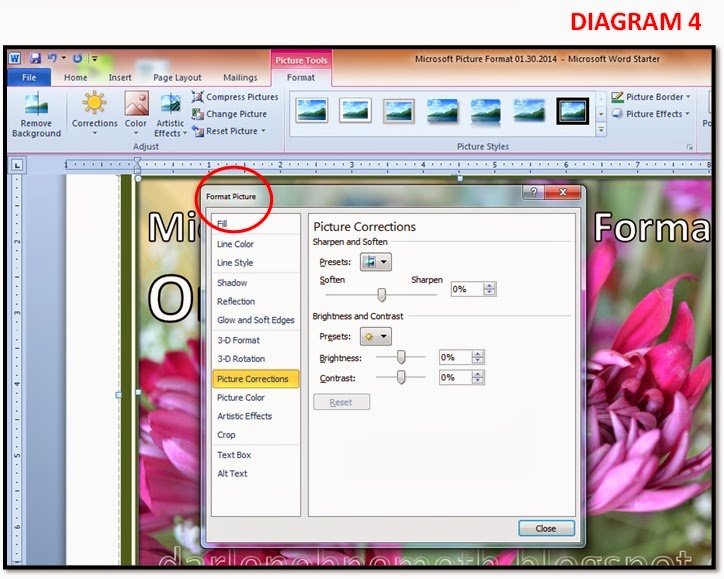Open the Picture Styles dialog launcher
This screenshot has width=724, height=579.
coord(689,147)
